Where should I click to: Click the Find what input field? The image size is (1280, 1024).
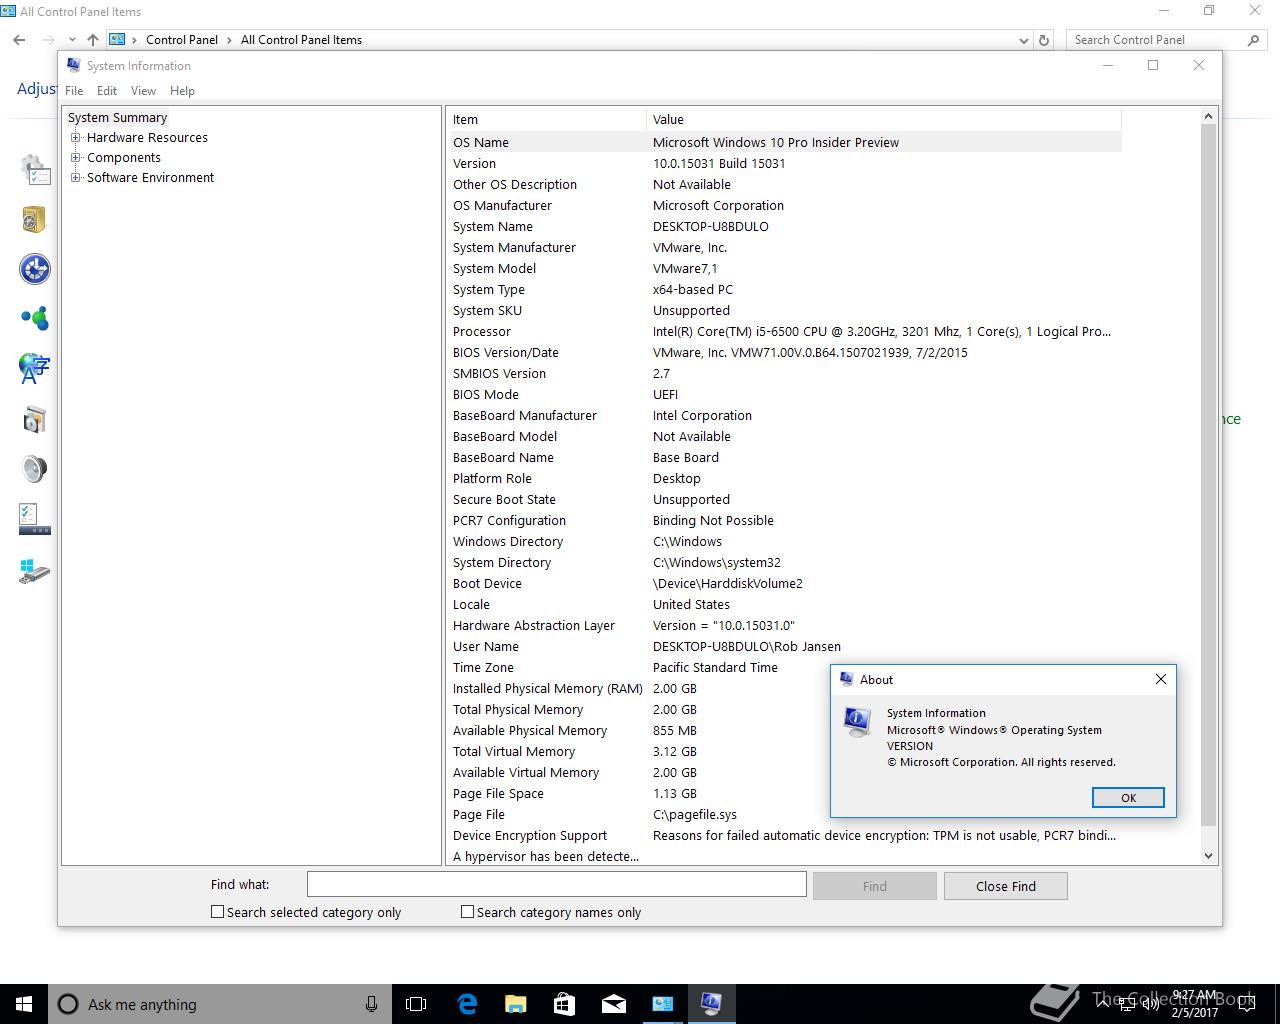556,884
